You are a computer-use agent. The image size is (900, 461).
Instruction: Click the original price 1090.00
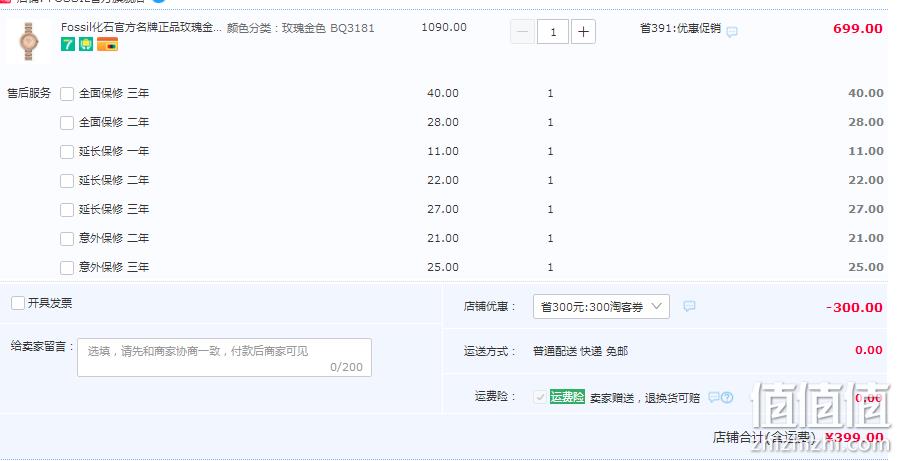(444, 27)
